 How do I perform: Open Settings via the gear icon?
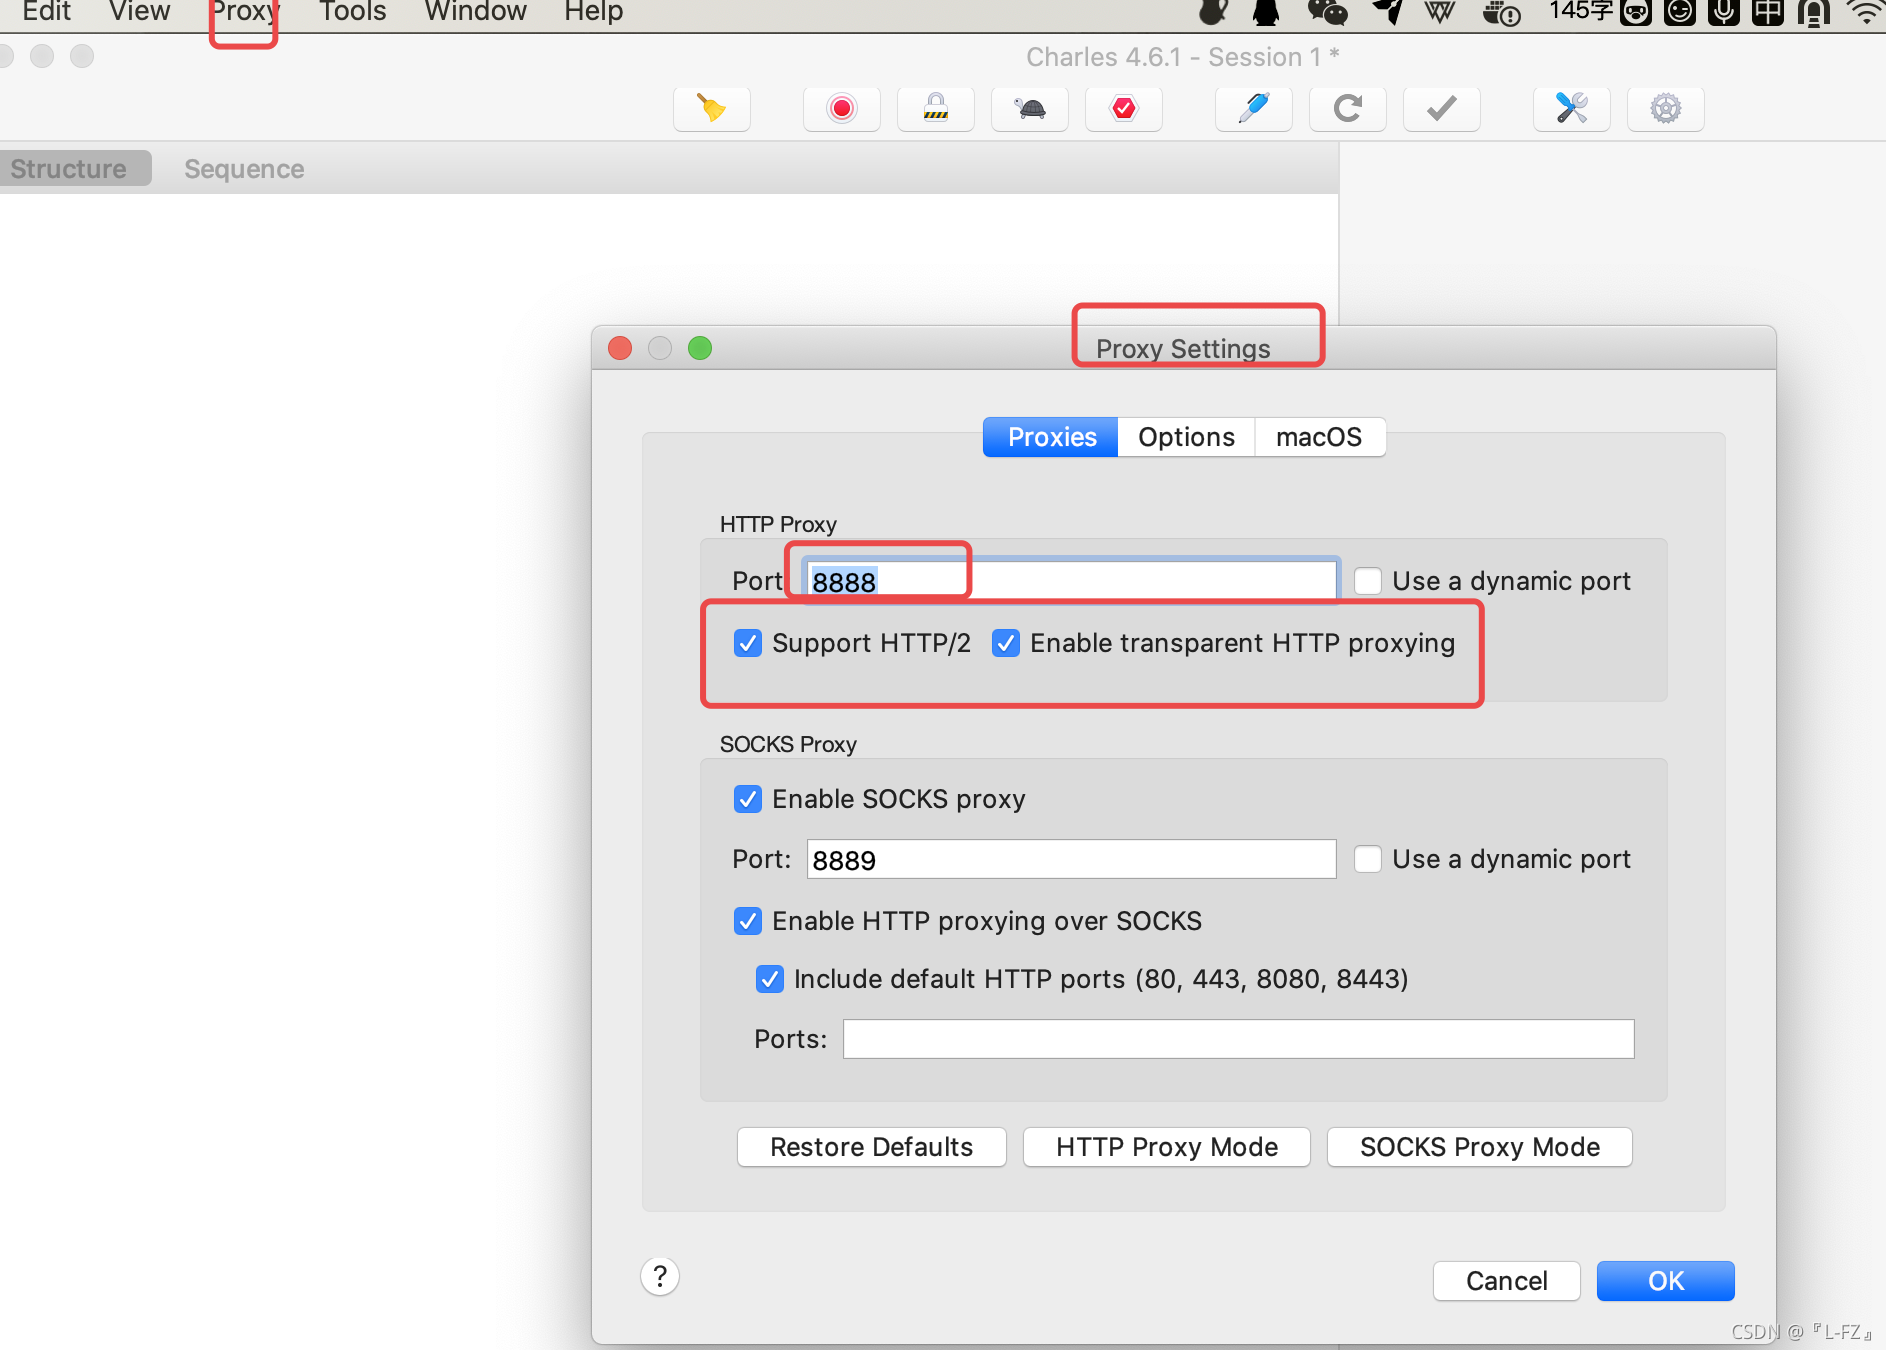1666,108
